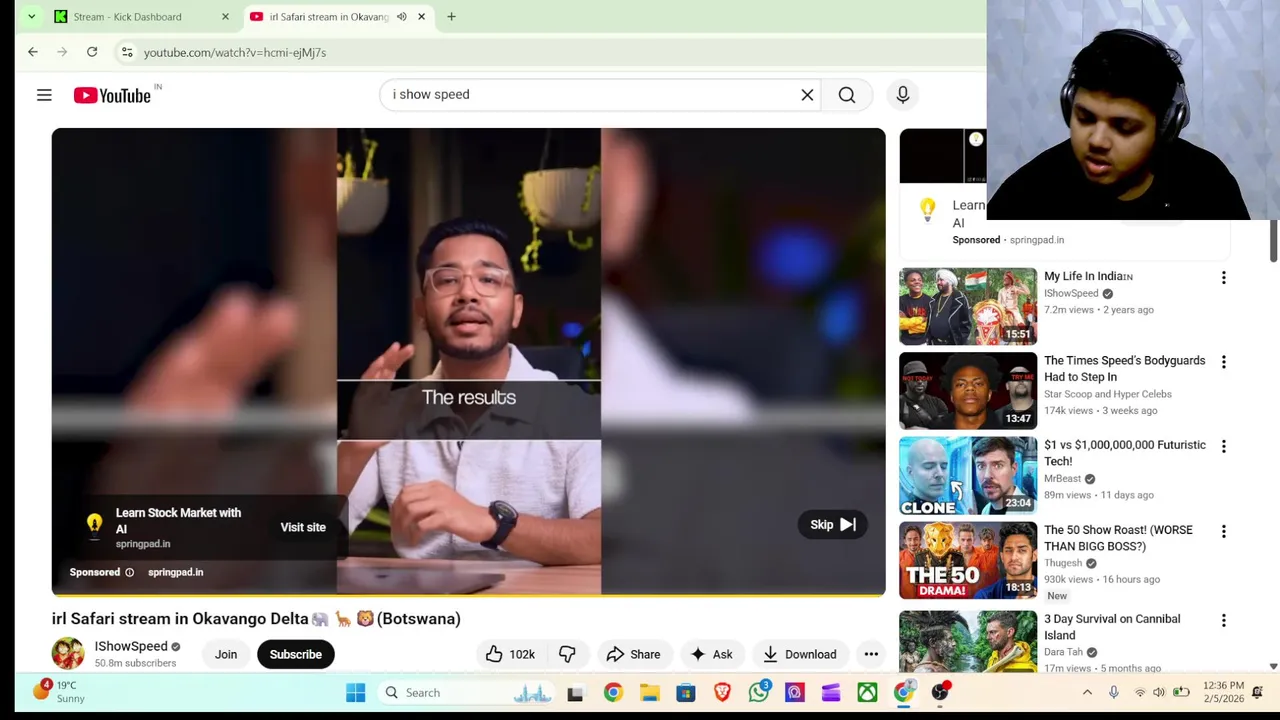Open Thugesh channel name in sidebar

[1063, 563]
